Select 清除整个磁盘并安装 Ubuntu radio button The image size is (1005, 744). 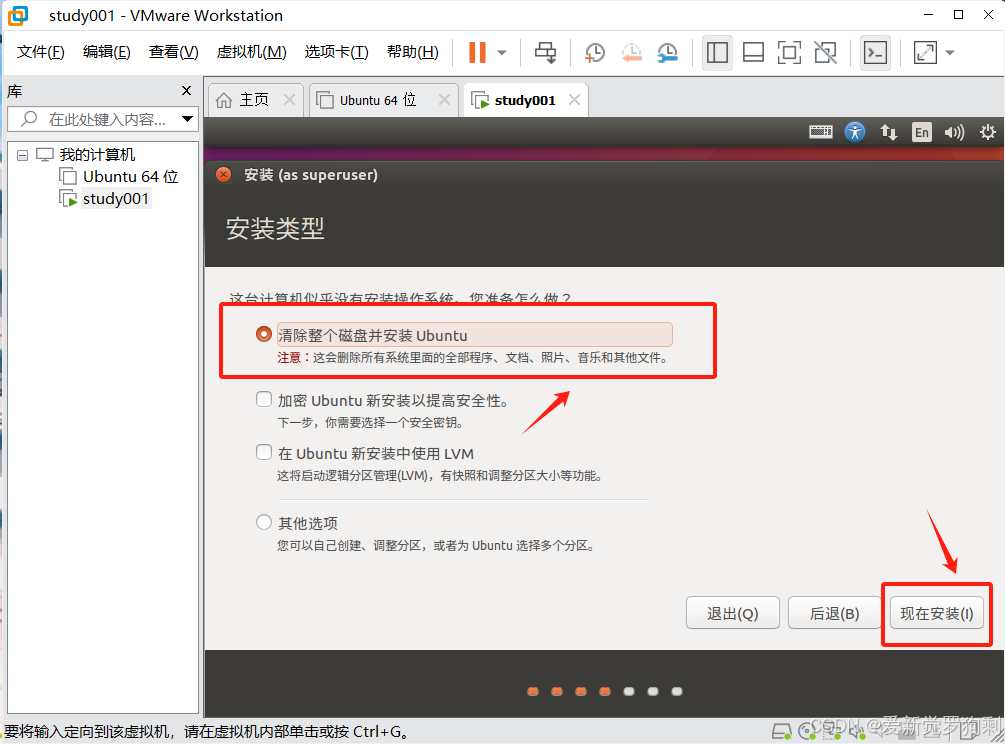[263, 334]
